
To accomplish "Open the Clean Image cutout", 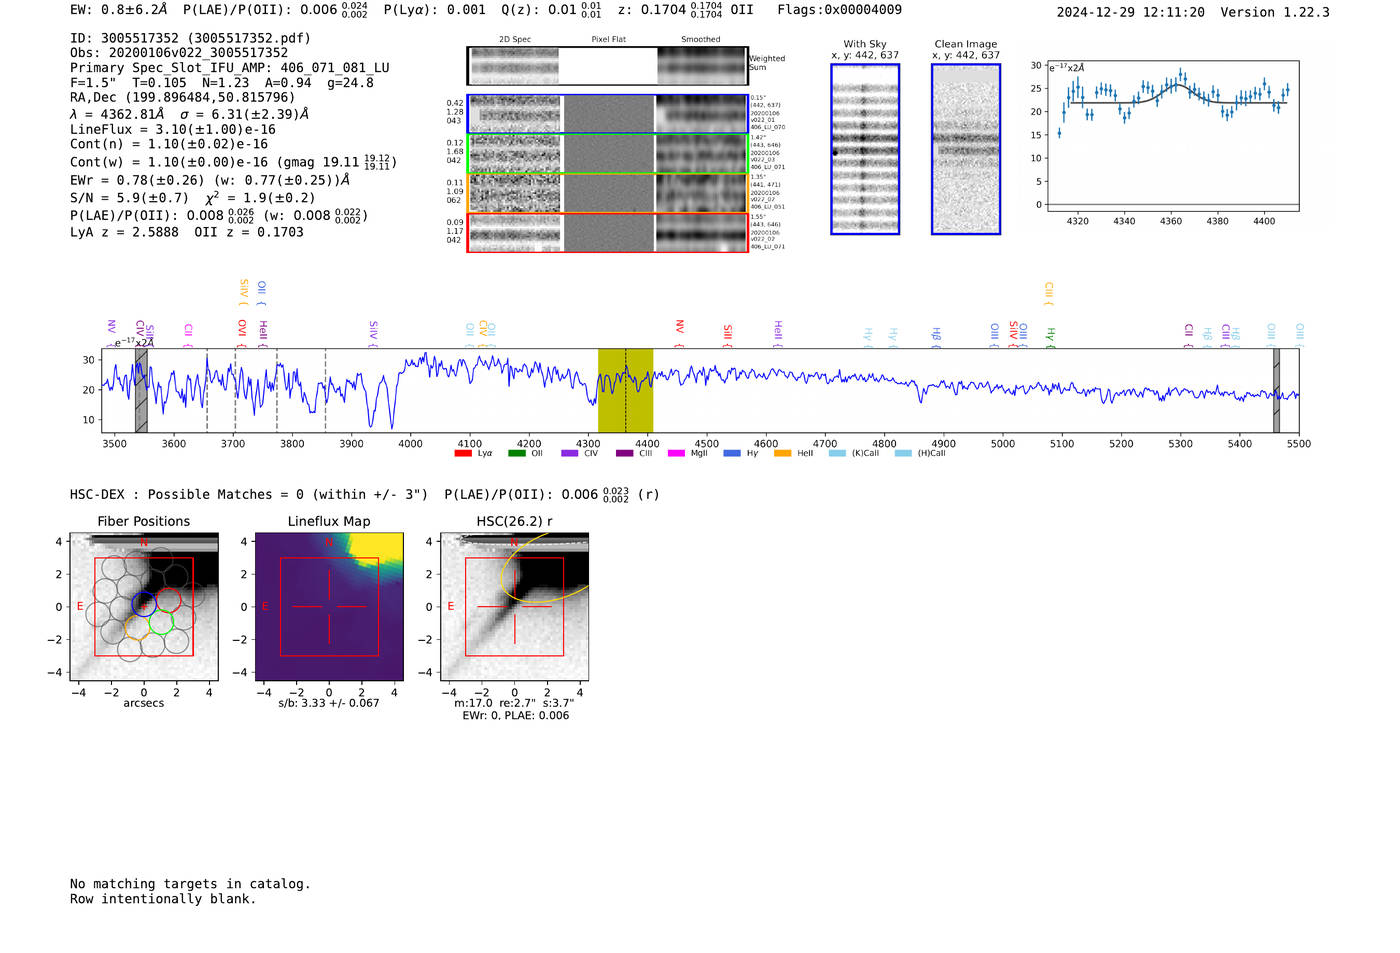I will tap(966, 149).
